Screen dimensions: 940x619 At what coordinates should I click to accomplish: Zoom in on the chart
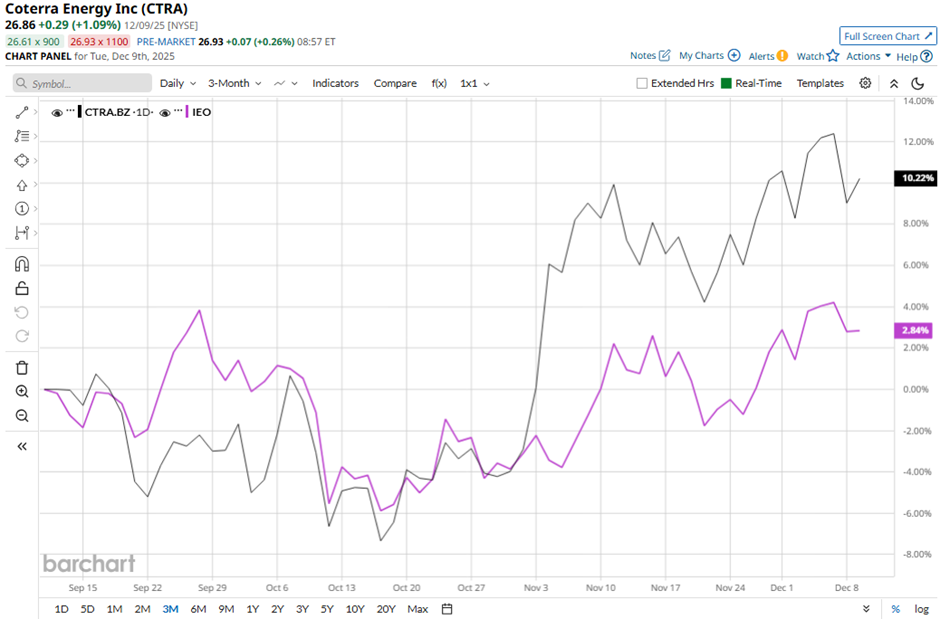click(22, 391)
